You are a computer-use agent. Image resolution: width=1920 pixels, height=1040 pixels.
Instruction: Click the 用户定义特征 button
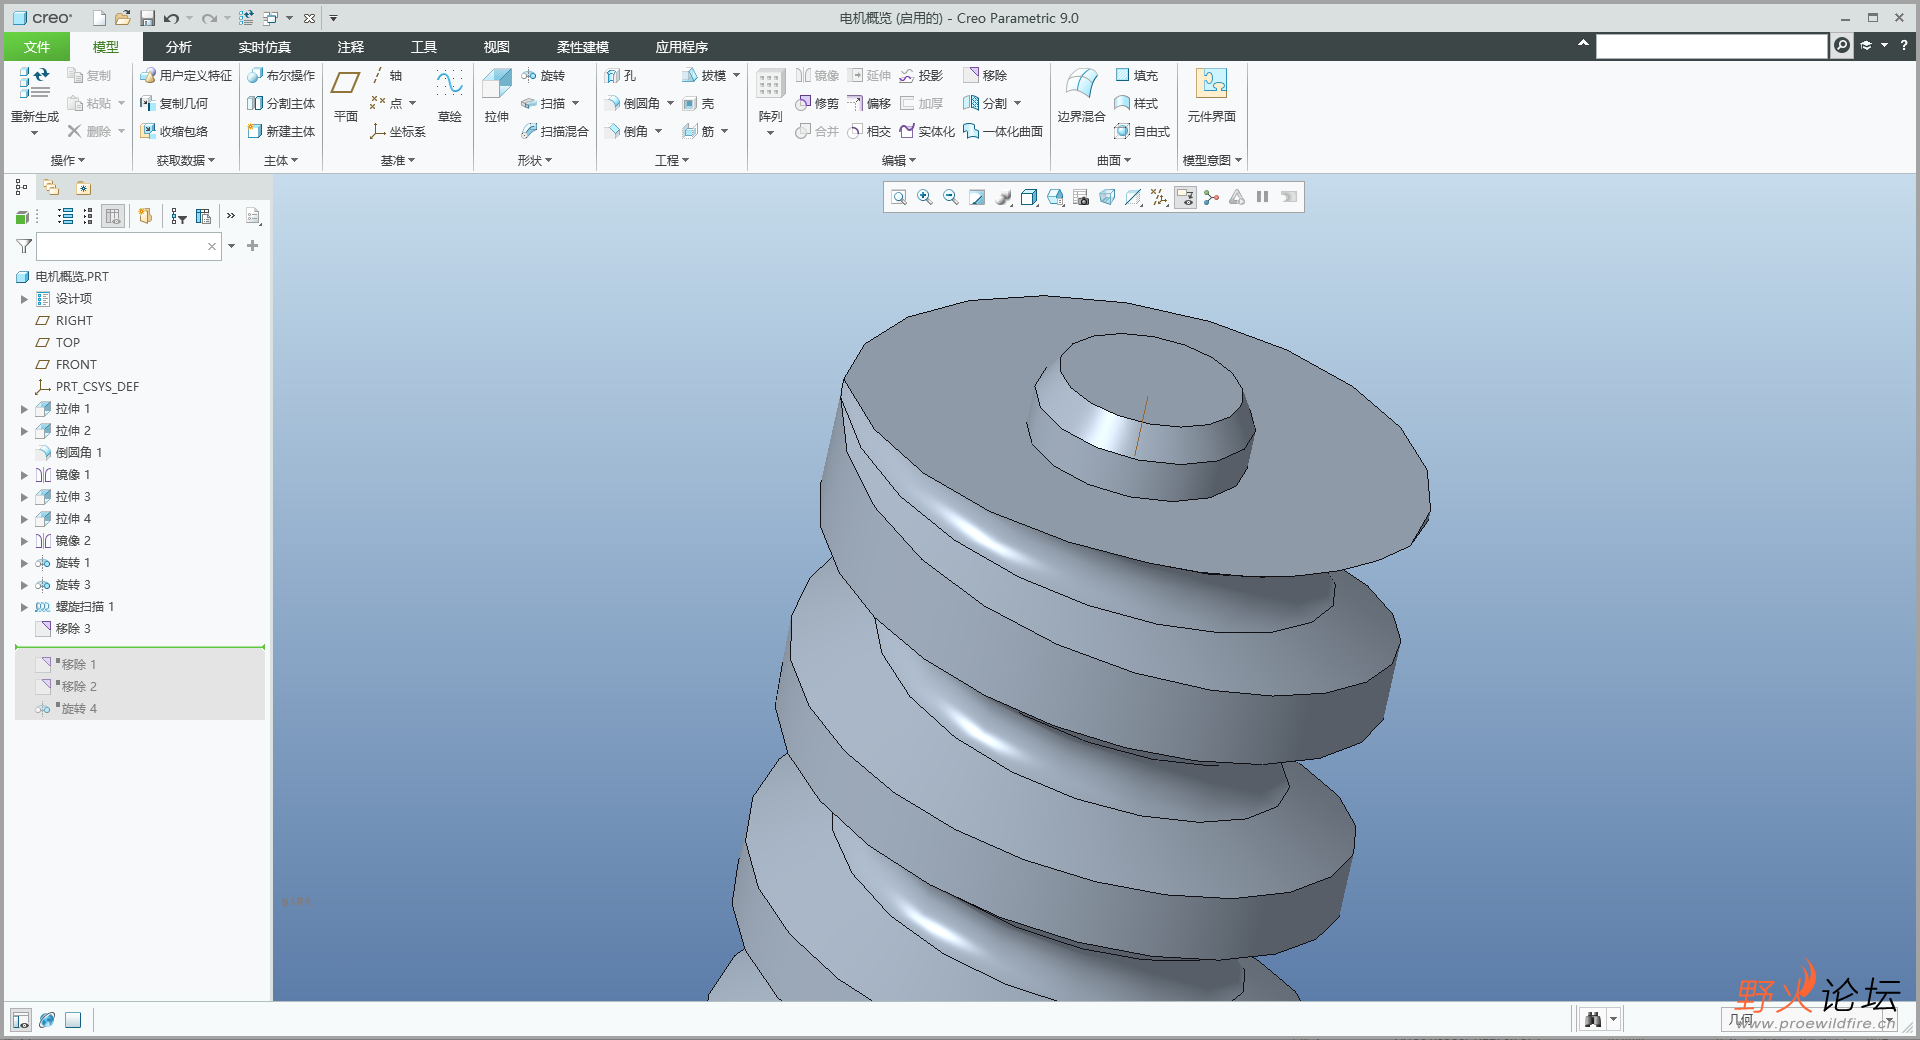pyautogui.click(x=186, y=75)
